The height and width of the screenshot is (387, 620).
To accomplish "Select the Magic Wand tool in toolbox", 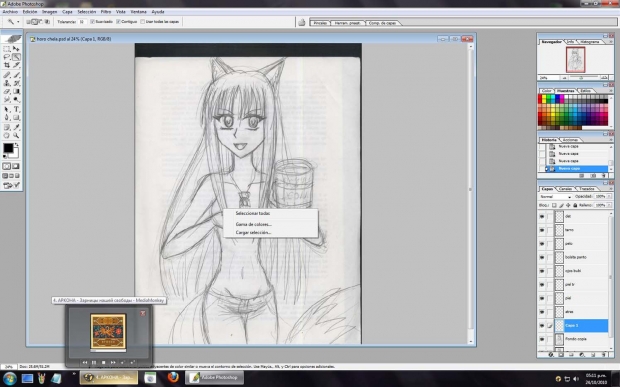I will pos(16,57).
